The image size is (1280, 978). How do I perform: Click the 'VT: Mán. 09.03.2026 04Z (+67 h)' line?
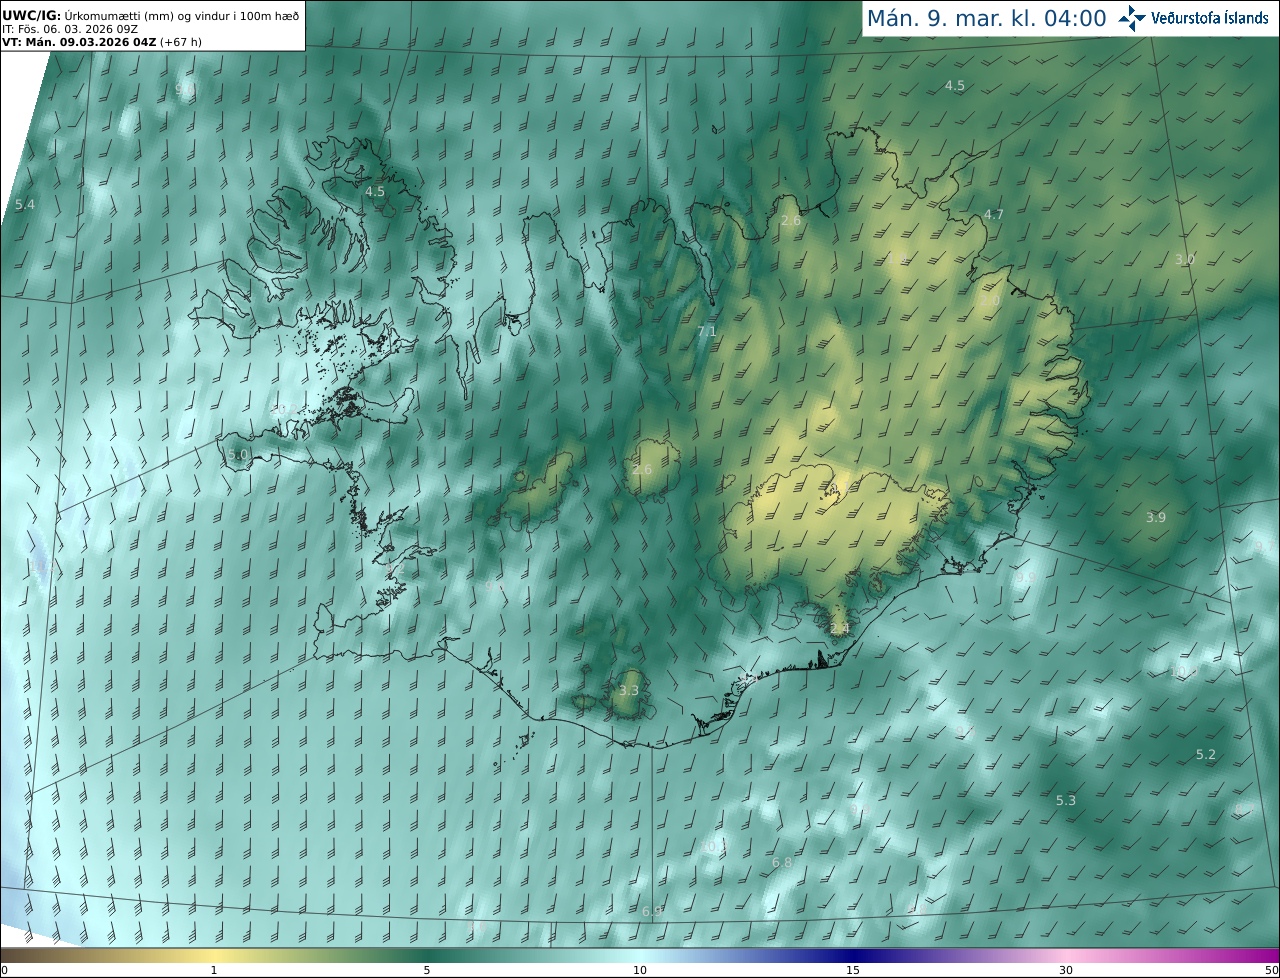tap(100, 42)
